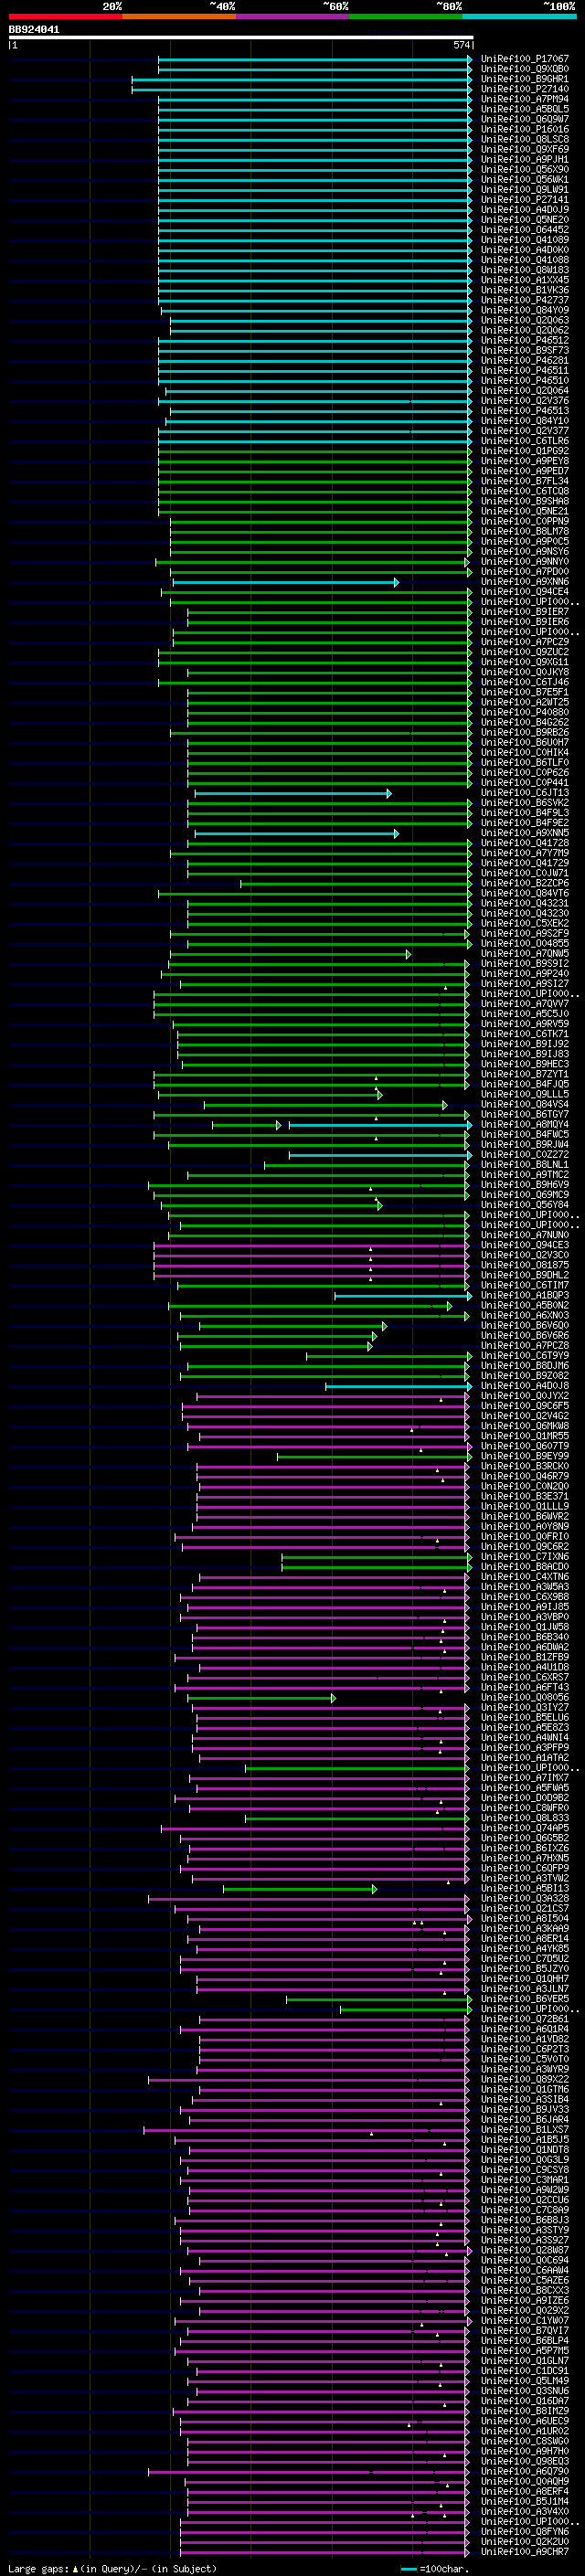585x2576 pixels.
Task: Open hit UniRef100_P17067
Action: [525, 59]
